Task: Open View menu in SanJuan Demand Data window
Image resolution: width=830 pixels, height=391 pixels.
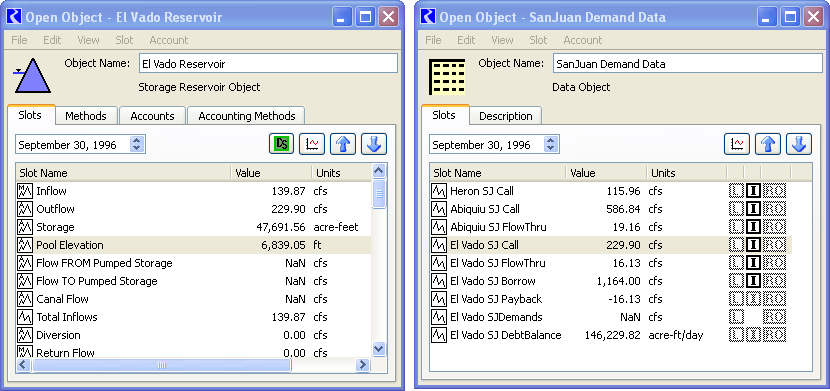Action: (x=502, y=40)
